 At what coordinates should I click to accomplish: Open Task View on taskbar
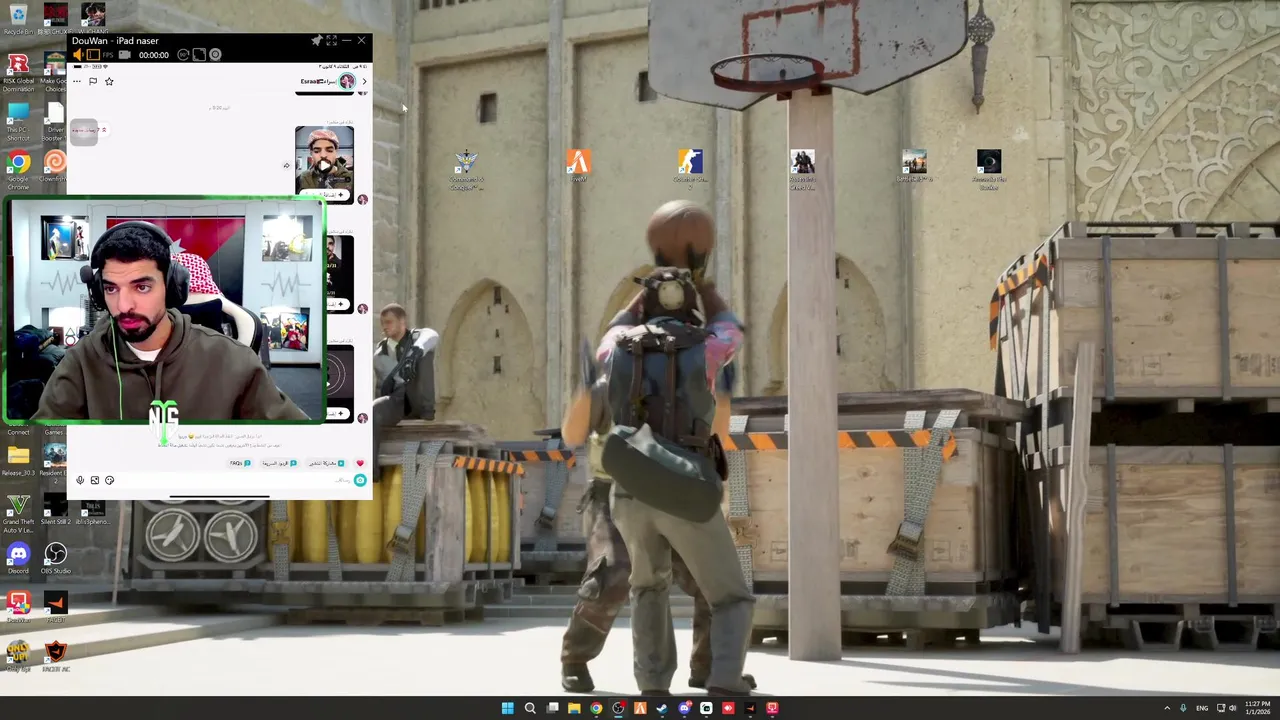[x=552, y=708]
